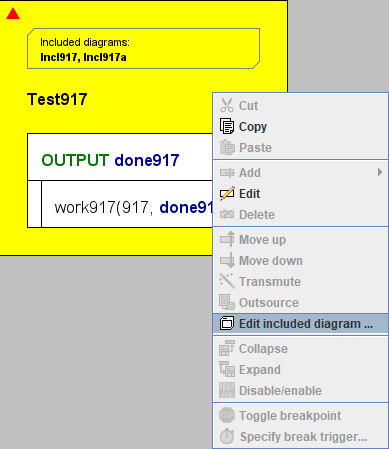Choose Edit in the context menu
Screen dimensions: 389x449
coord(300,194)
